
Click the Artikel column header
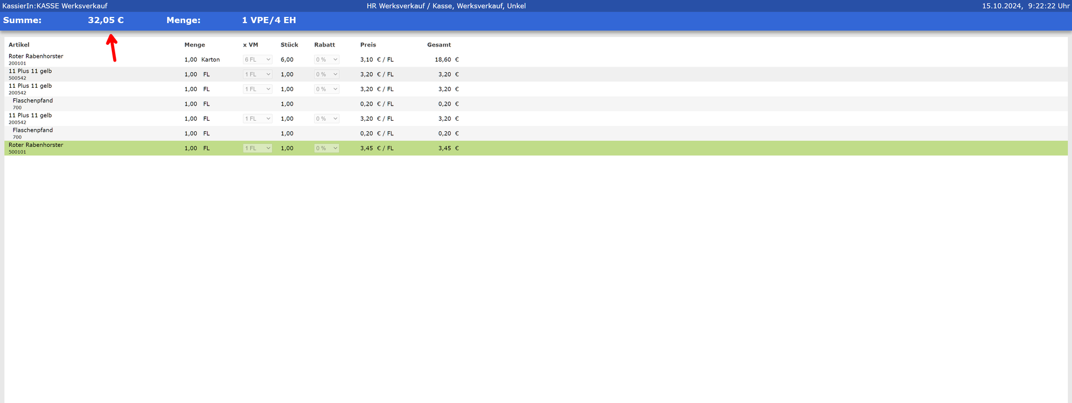[19, 45]
